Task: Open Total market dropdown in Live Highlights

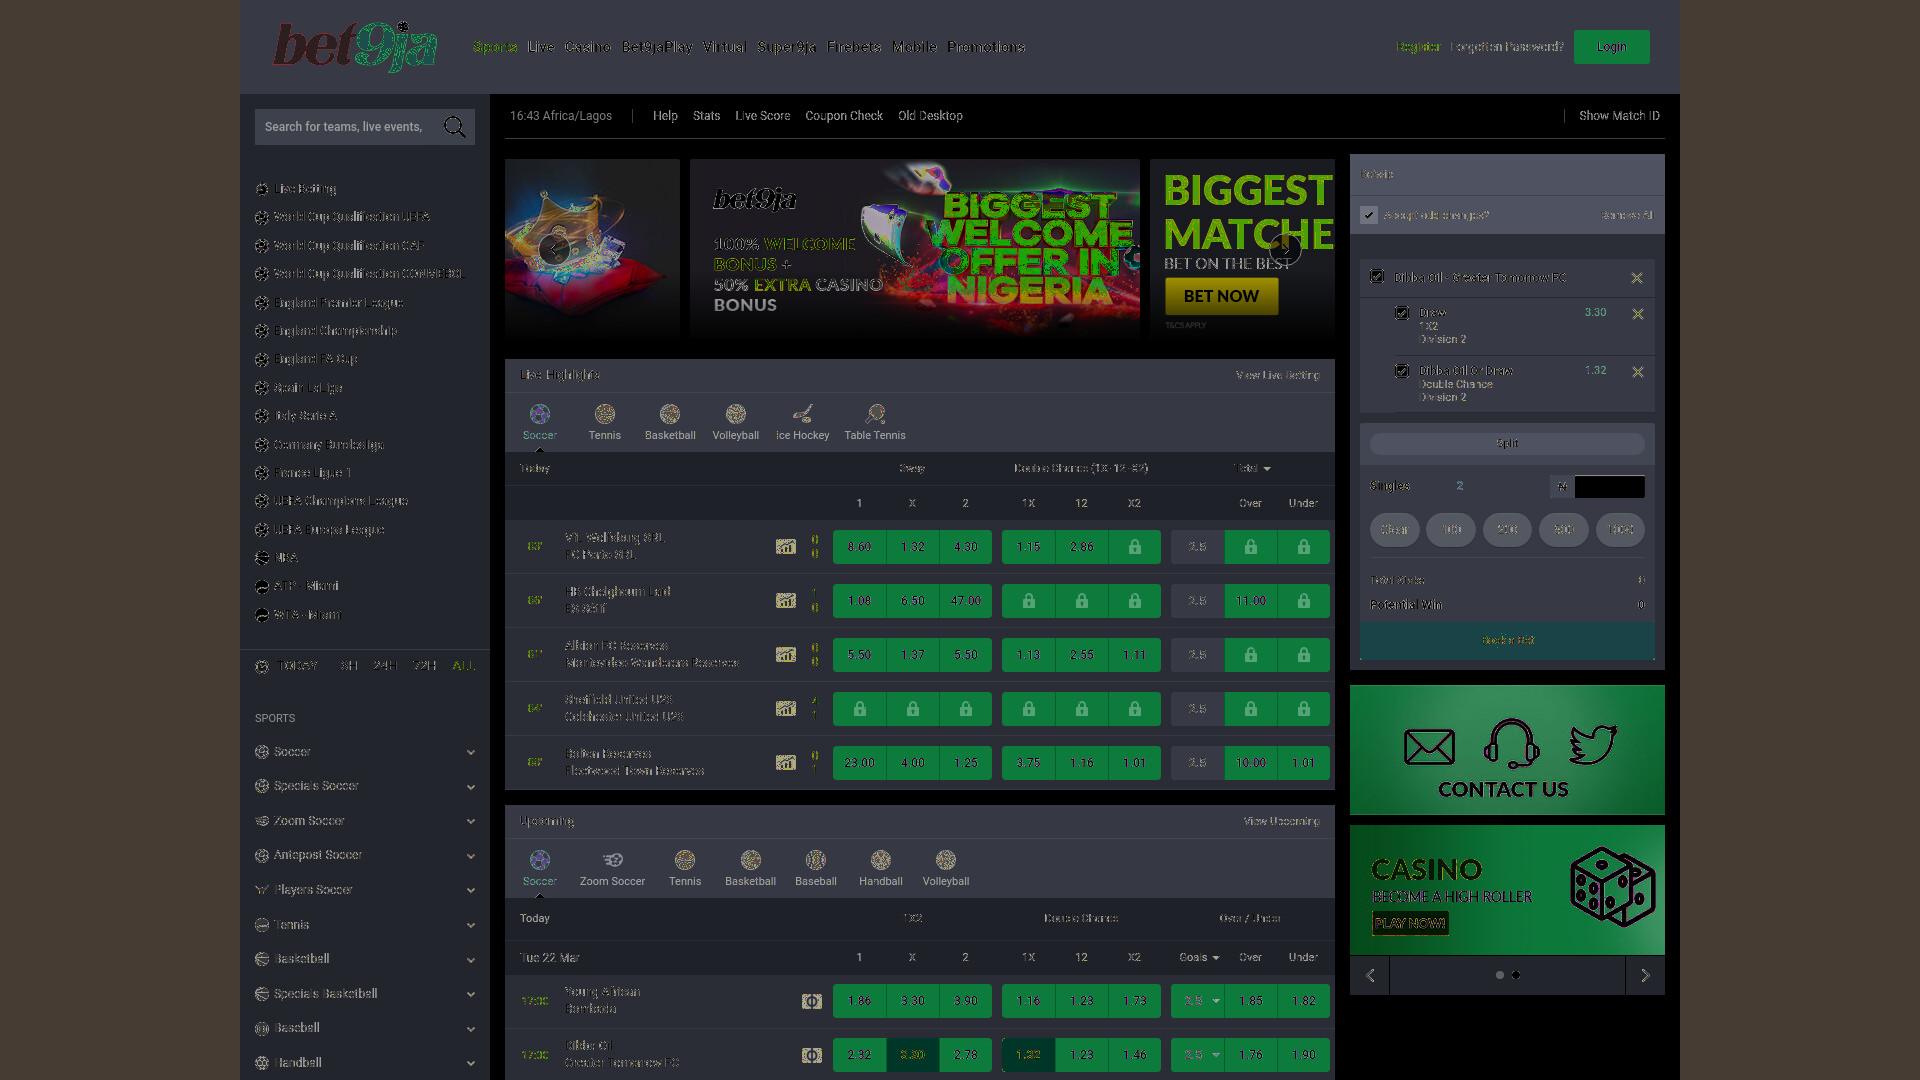Action: (x=1252, y=469)
